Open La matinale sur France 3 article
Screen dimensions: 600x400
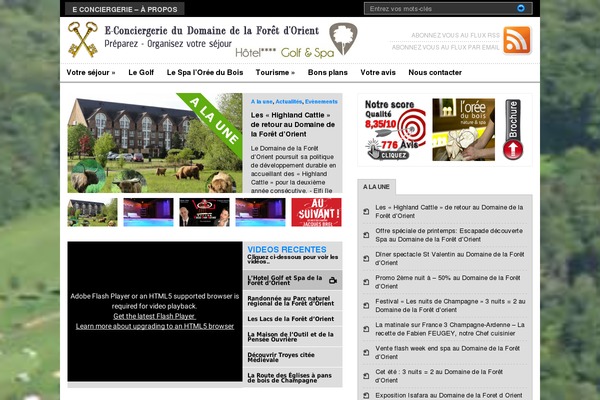pyautogui.click(x=450, y=329)
